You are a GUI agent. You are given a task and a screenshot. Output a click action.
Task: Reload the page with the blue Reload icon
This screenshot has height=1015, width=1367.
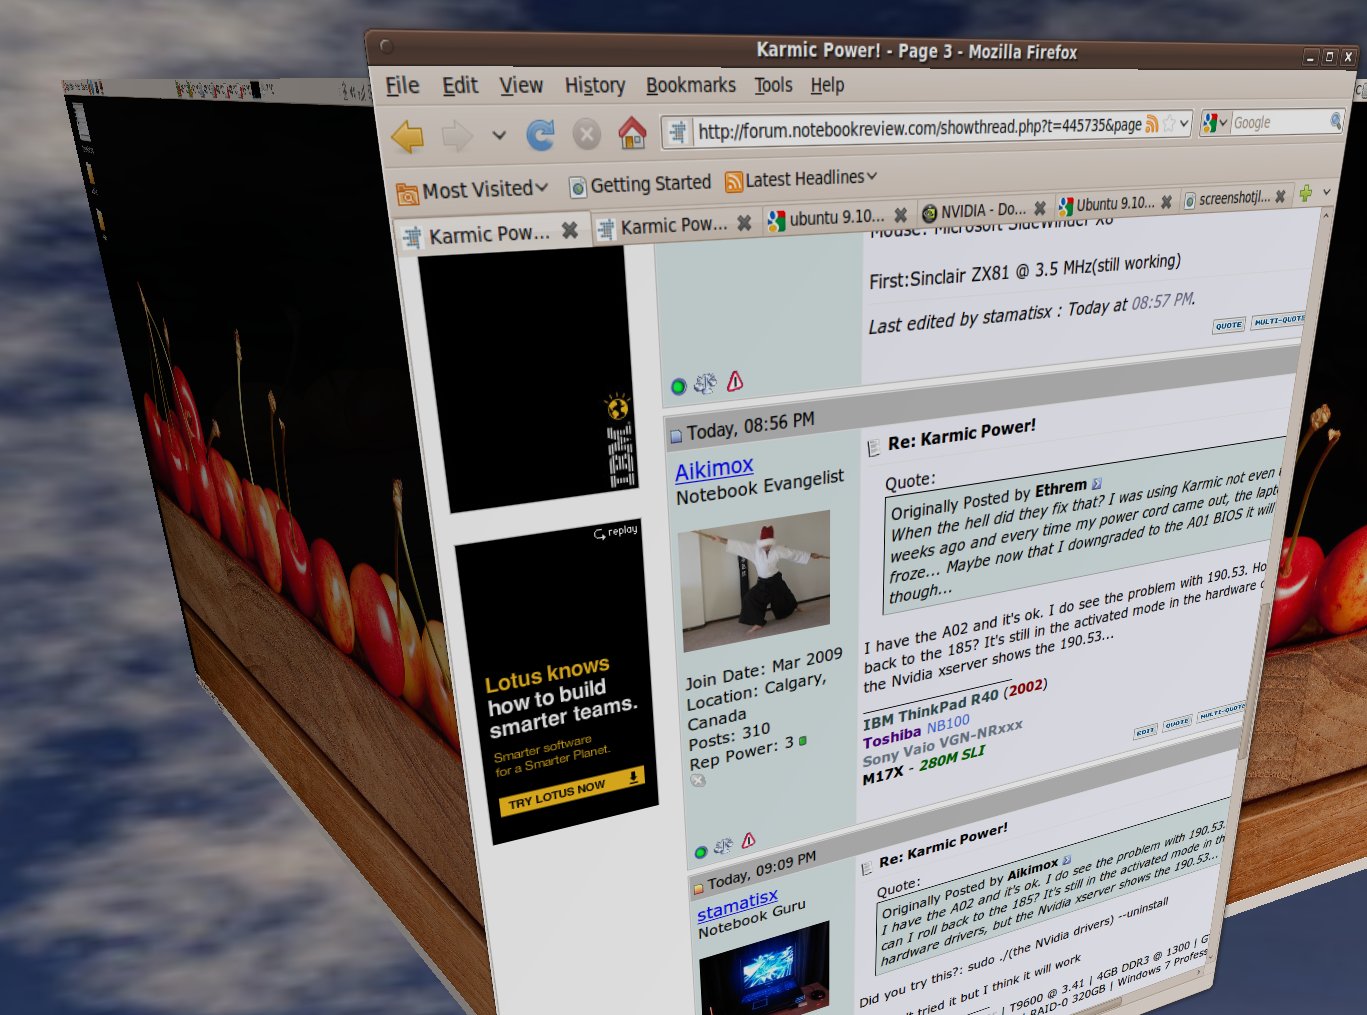[x=541, y=134]
